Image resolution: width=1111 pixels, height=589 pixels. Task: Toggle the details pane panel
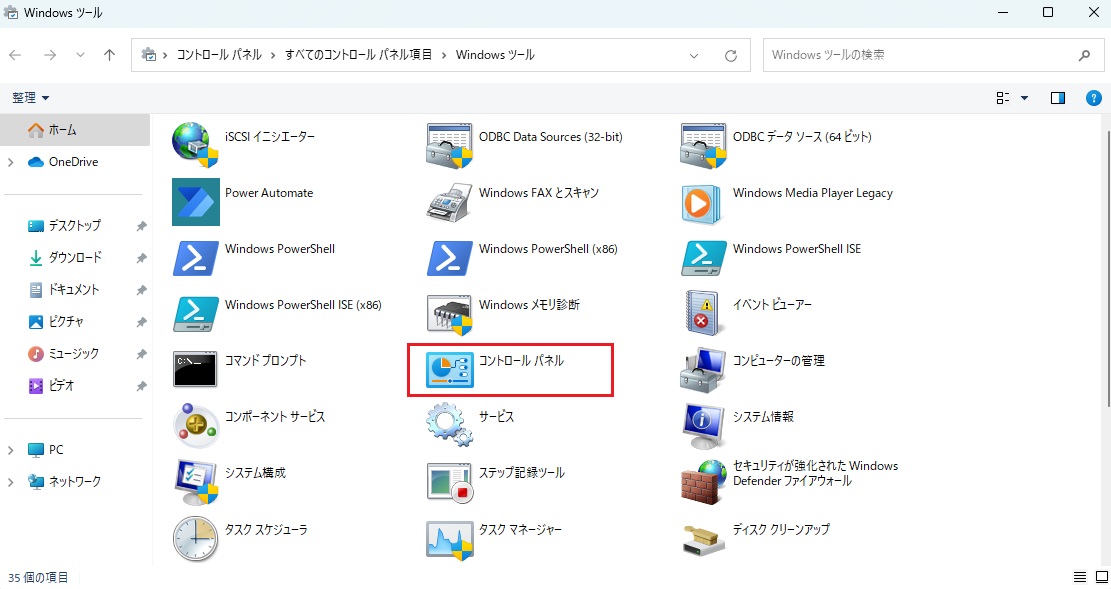tap(1057, 97)
